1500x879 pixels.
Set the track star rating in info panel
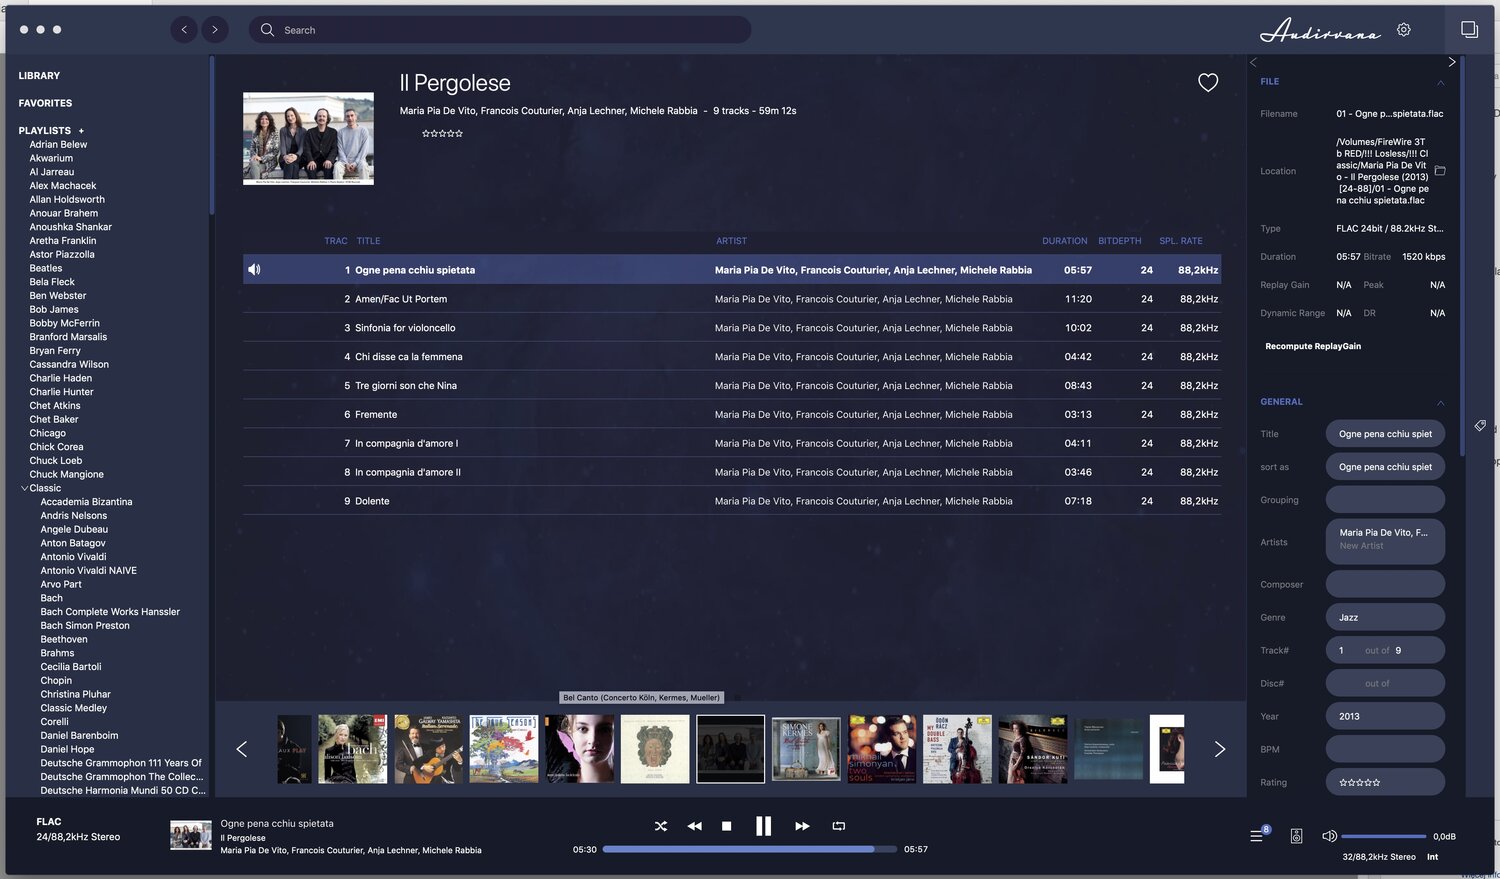[1359, 783]
